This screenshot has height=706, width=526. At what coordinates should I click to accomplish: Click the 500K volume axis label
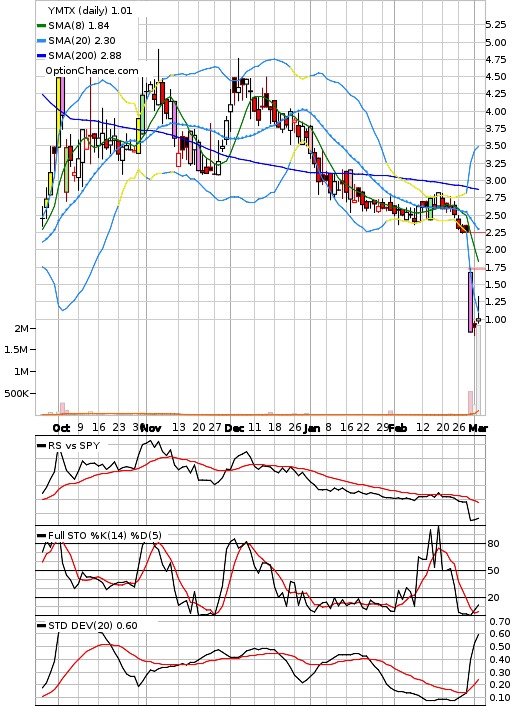coord(17,394)
